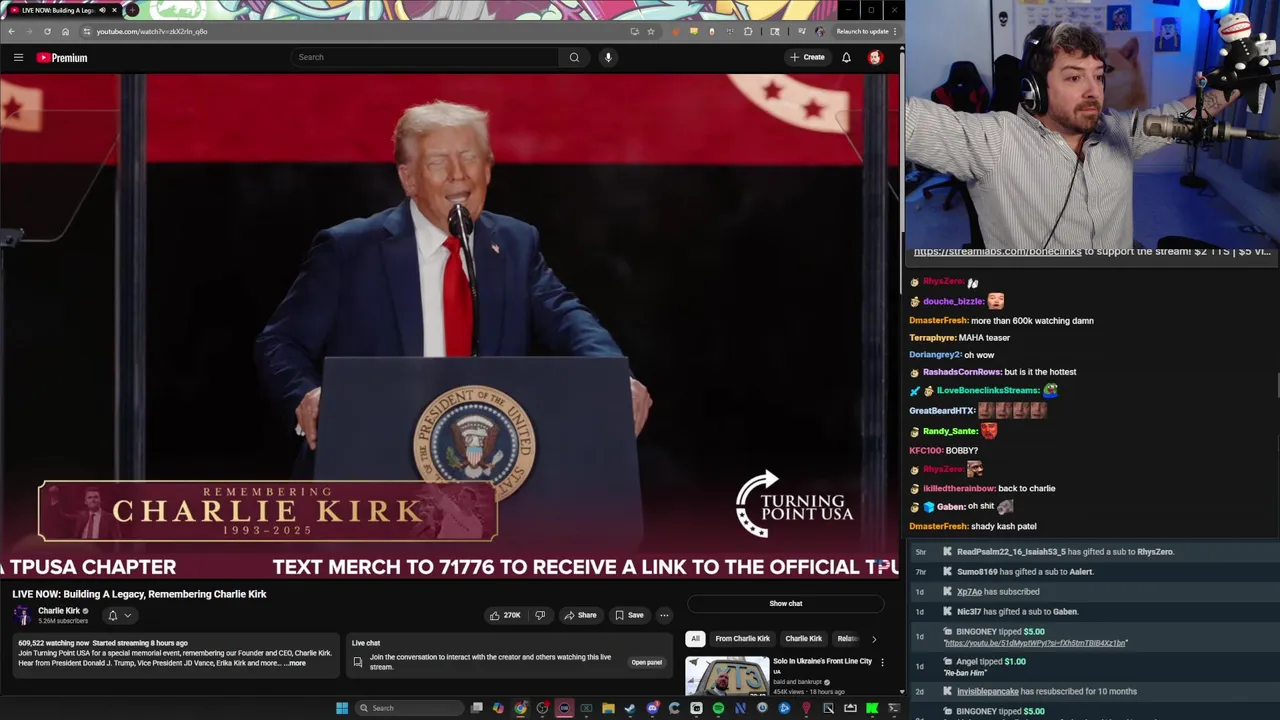Click Gaben username in chat
1280x720 pixels.
click(x=950, y=507)
